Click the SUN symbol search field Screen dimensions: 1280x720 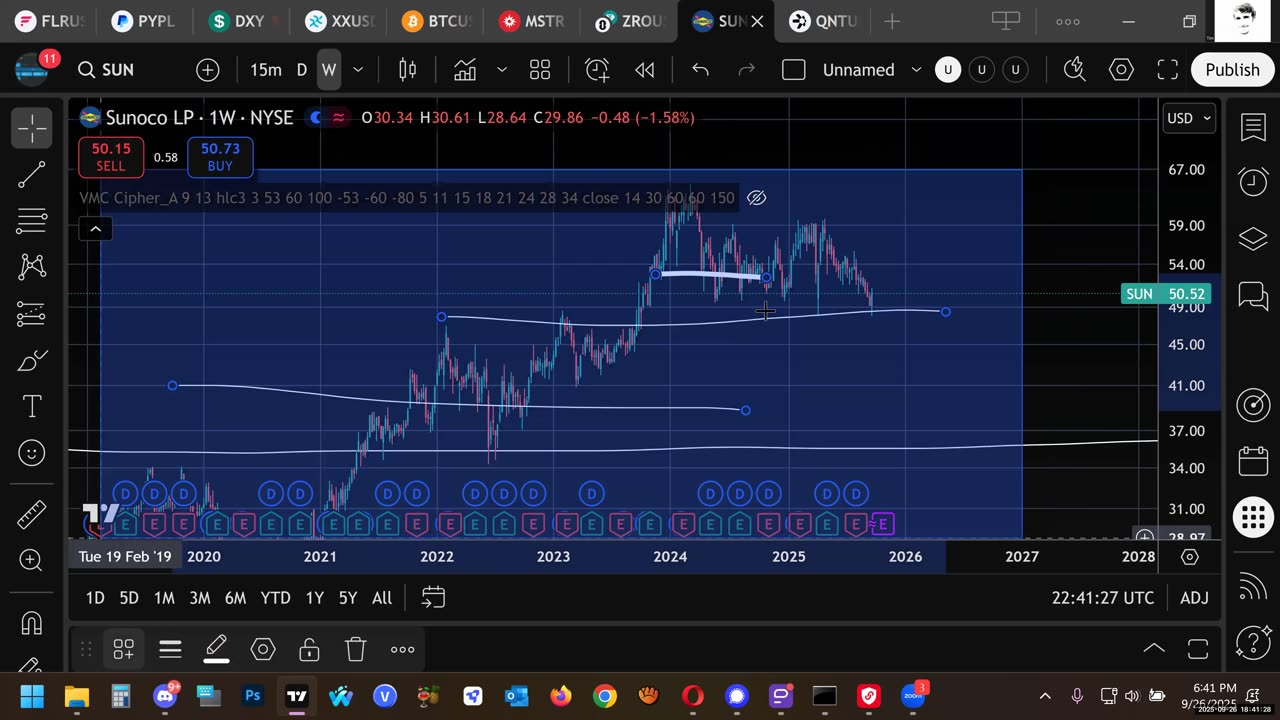coord(118,70)
